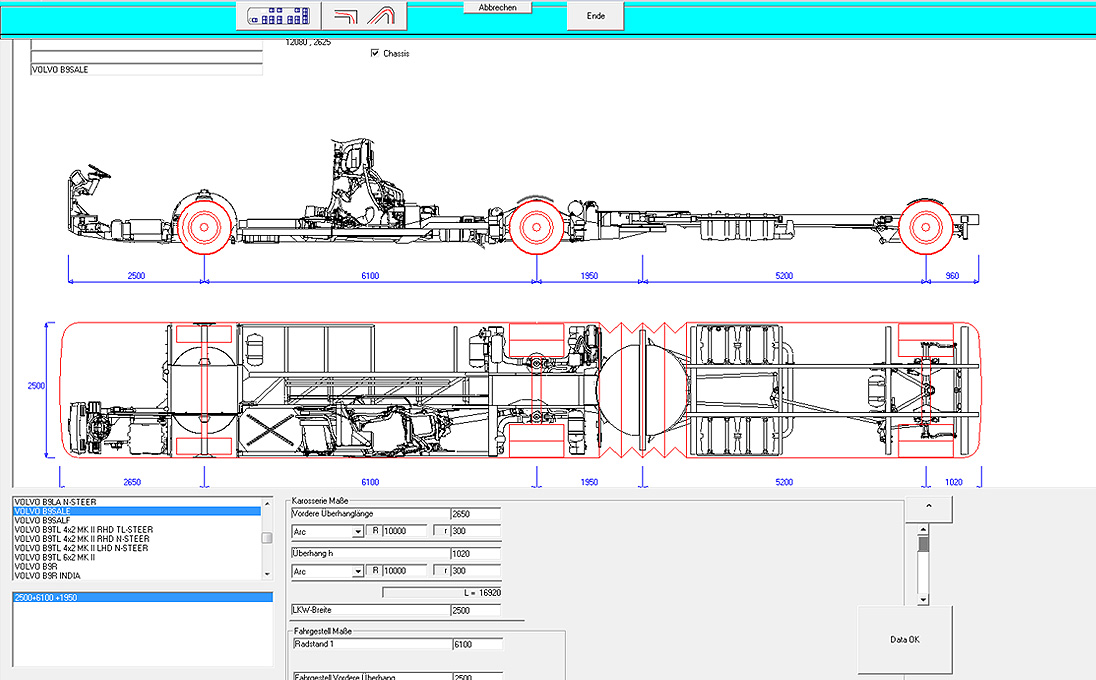Screen dimensions: 1096x680
Task: Toggle the Chassis checkbox
Action: pos(375,53)
